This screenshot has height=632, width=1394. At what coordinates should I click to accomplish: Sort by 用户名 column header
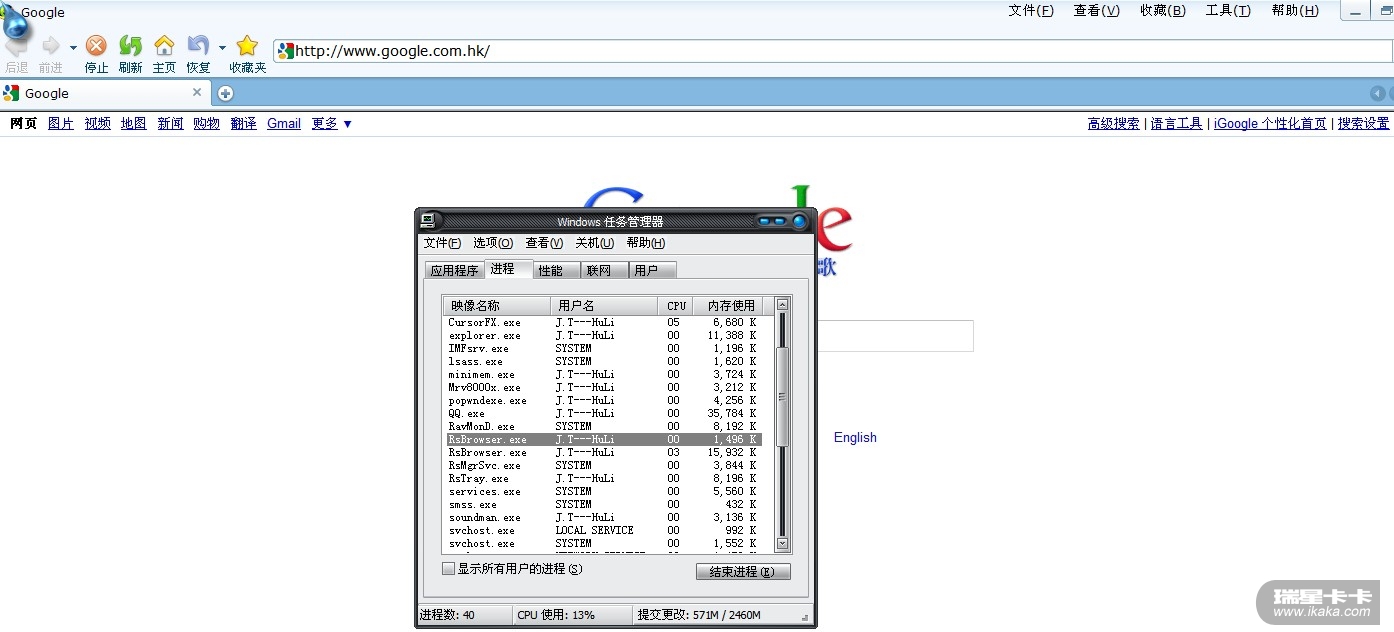(x=604, y=305)
